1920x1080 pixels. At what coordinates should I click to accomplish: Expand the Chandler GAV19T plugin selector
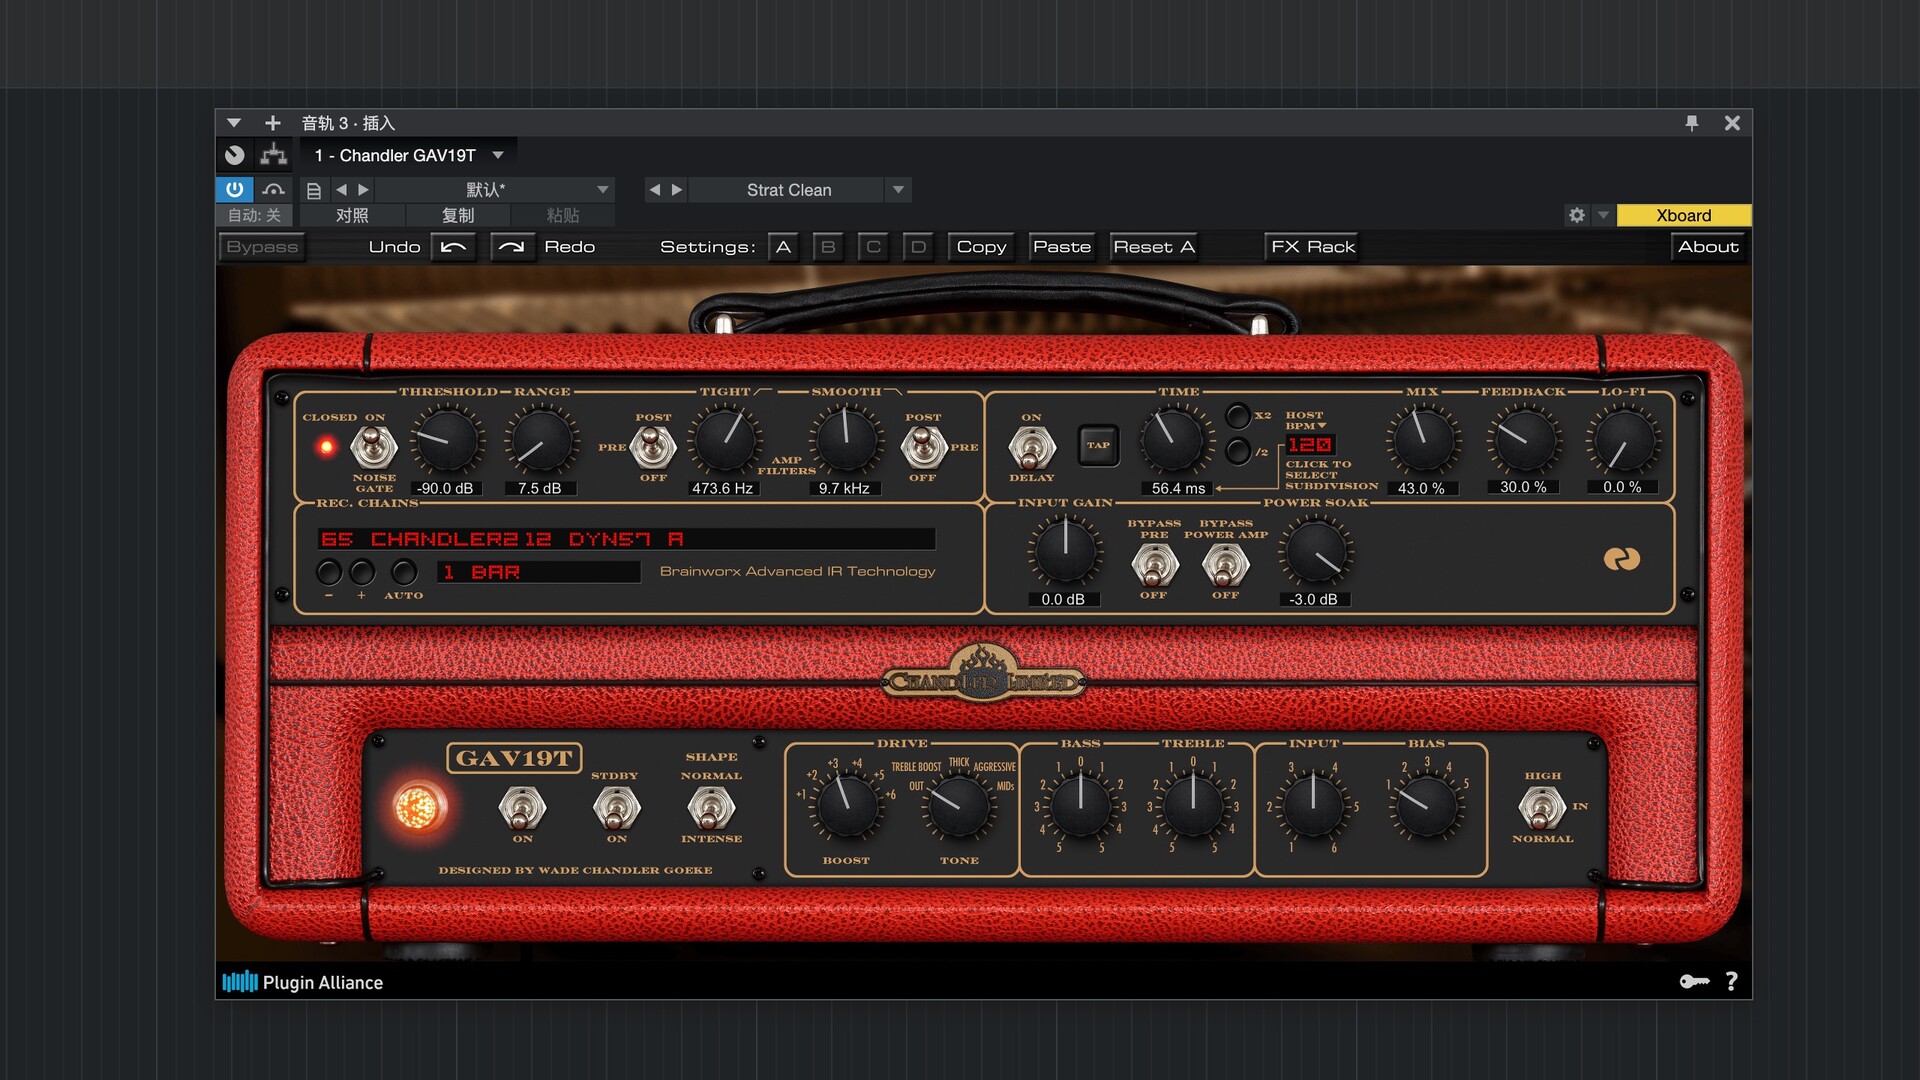pos(498,155)
